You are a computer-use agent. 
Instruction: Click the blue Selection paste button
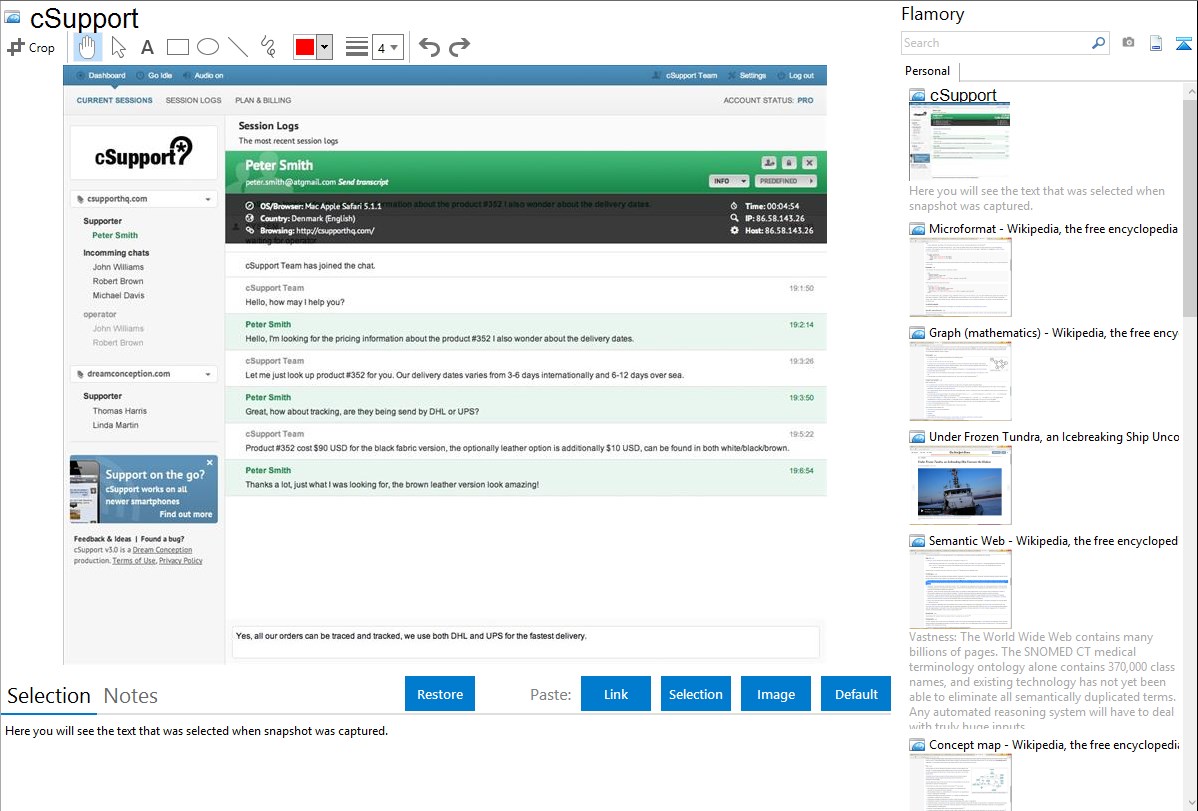[696, 694]
